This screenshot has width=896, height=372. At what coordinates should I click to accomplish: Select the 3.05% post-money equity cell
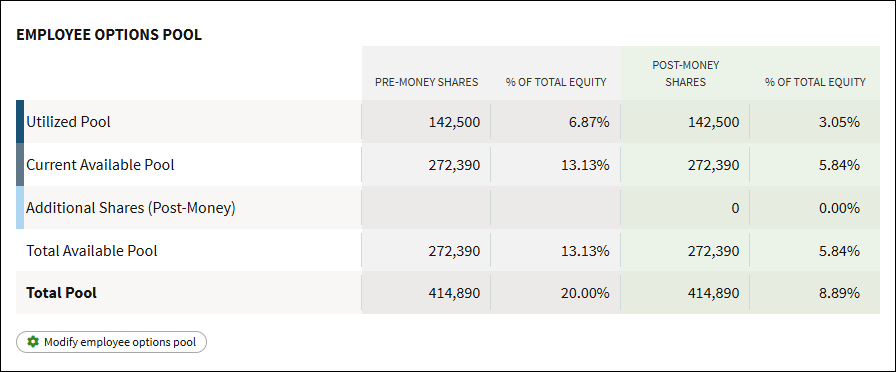[x=815, y=122]
